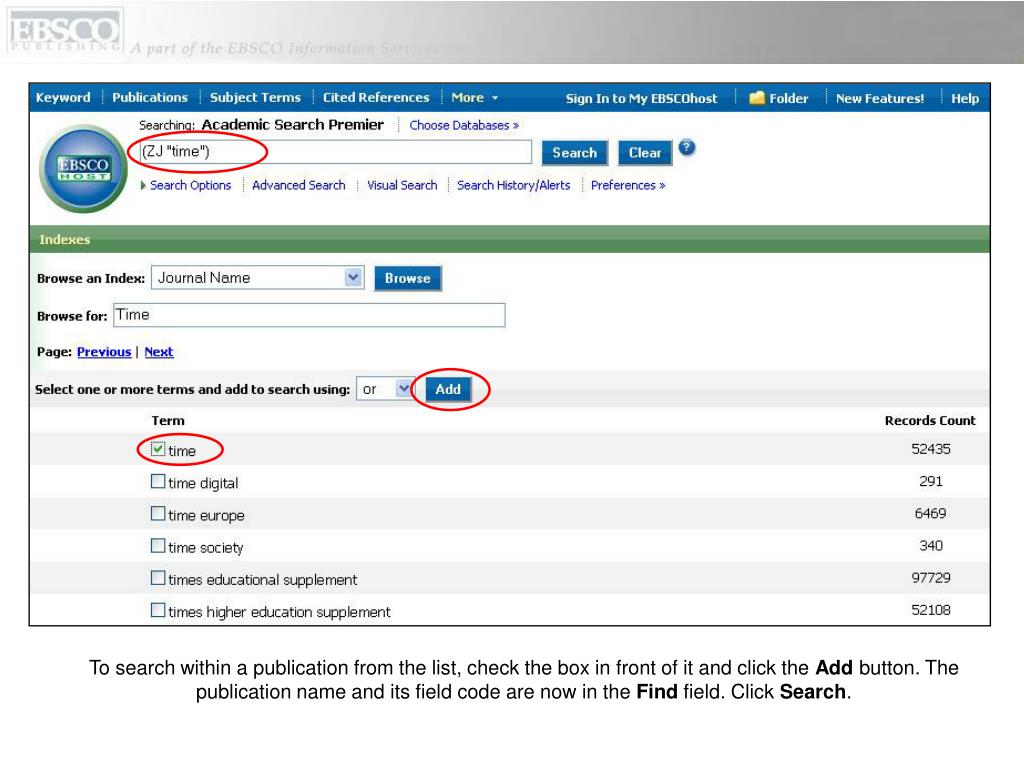Screen dimensions: 1024x768
Task: Open the Visual Search link
Action: point(402,185)
